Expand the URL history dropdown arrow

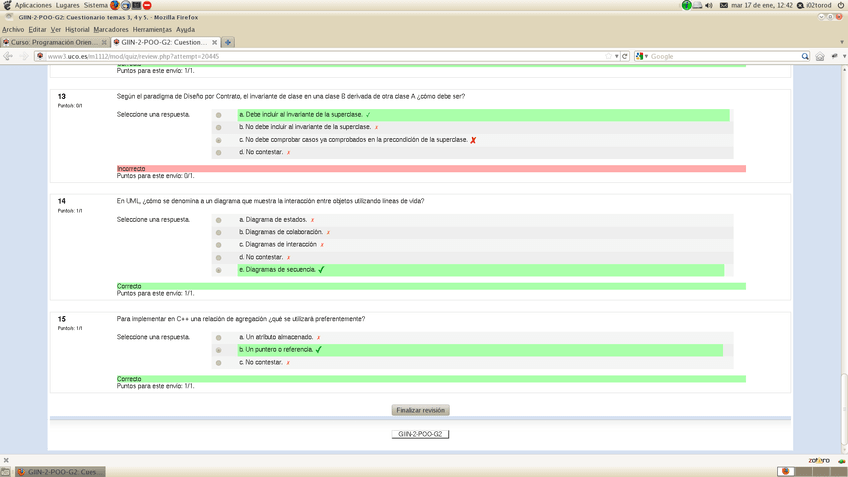coord(616,56)
